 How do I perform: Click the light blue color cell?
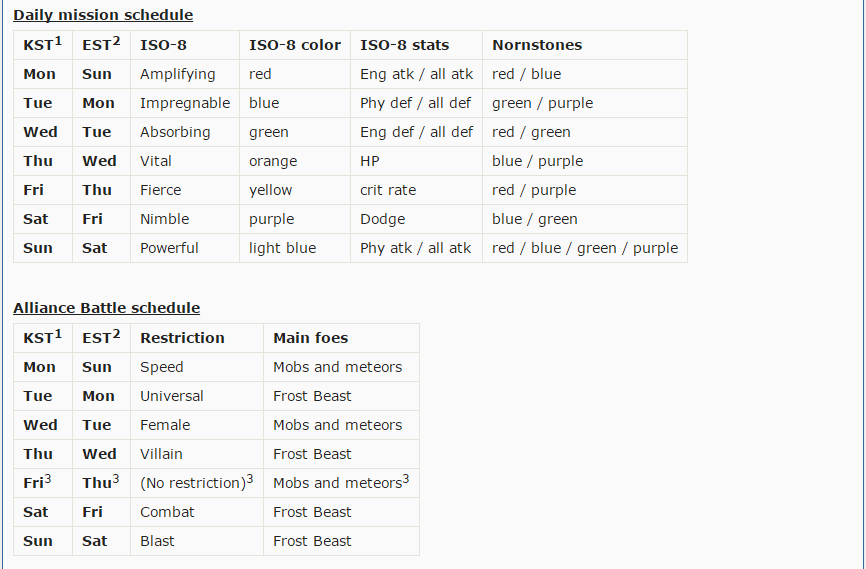(x=282, y=248)
